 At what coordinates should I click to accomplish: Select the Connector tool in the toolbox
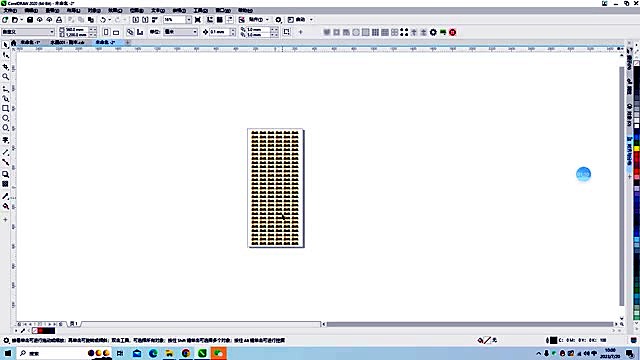[x=5, y=162]
